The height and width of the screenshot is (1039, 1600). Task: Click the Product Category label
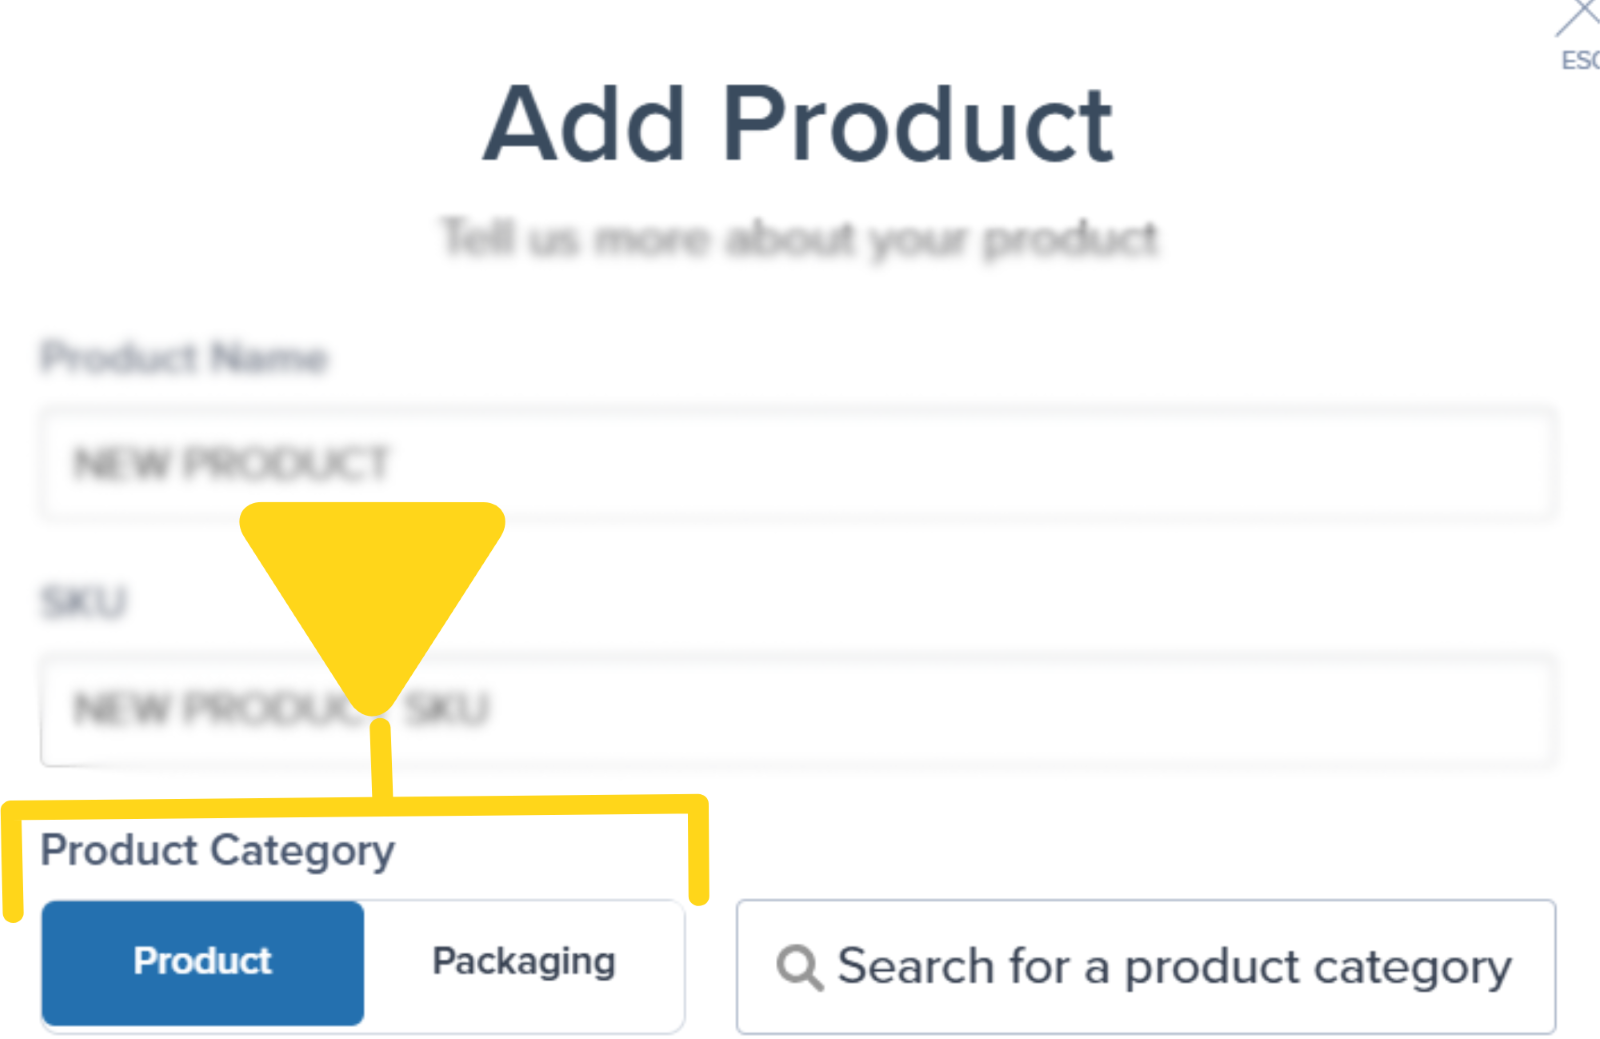click(218, 851)
